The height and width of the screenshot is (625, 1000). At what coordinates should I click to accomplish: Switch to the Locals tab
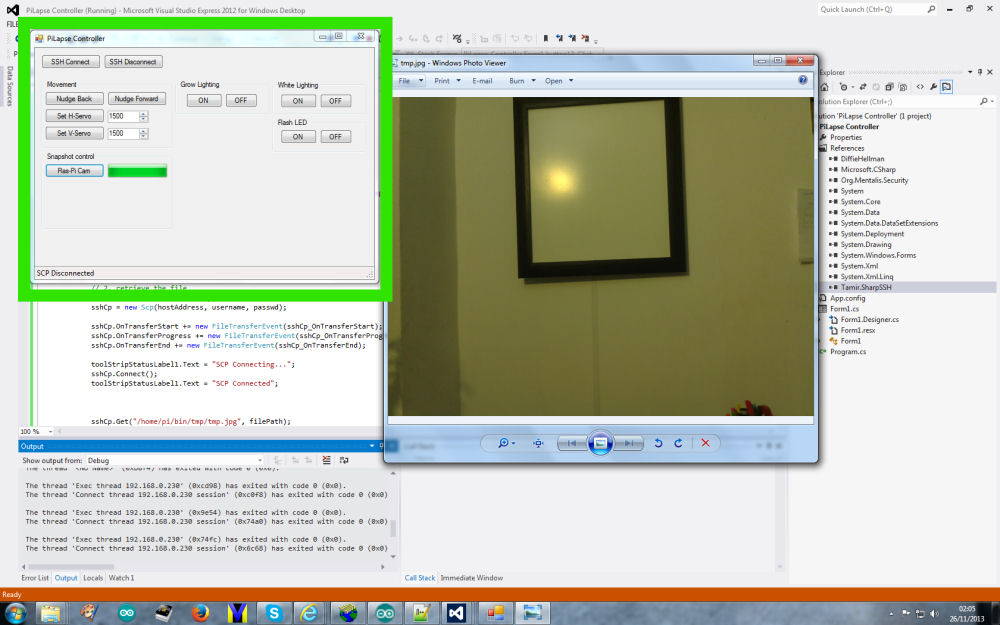point(93,578)
